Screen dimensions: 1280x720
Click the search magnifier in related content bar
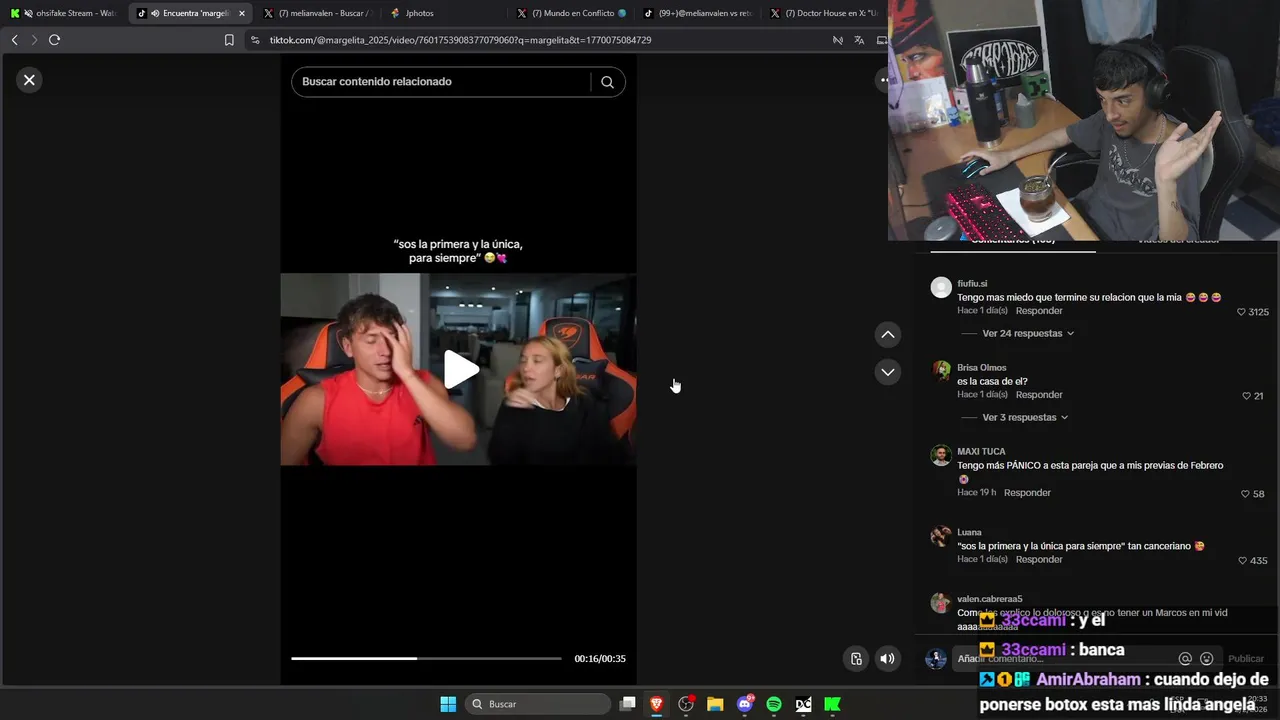pos(607,82)
